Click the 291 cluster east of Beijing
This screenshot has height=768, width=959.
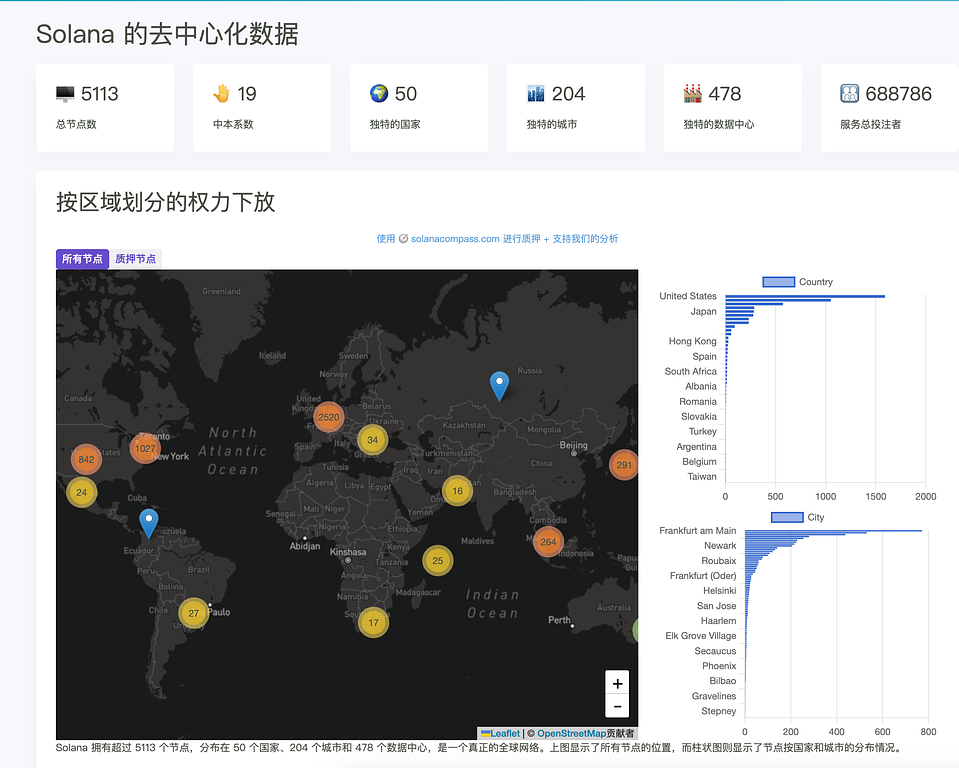(624, 465)
